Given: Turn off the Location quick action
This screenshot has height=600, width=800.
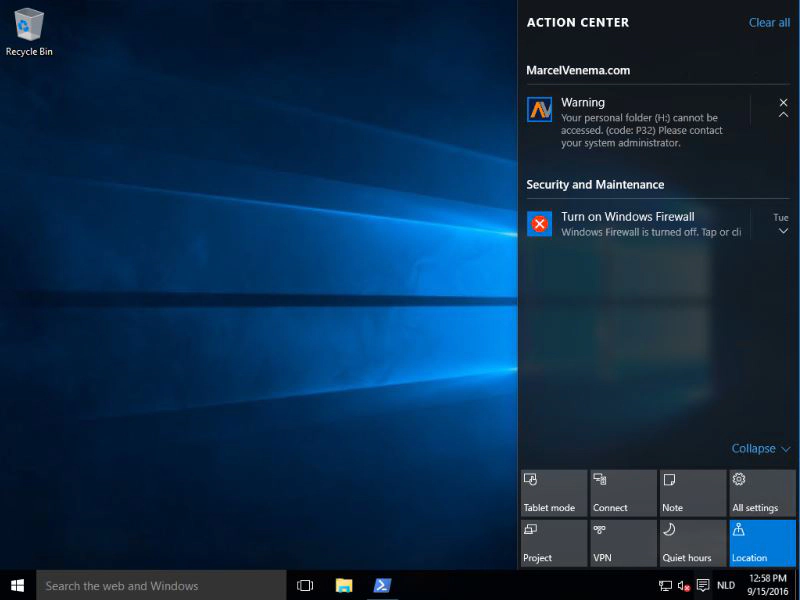Looking at the screenshot, I should (762, 543).
